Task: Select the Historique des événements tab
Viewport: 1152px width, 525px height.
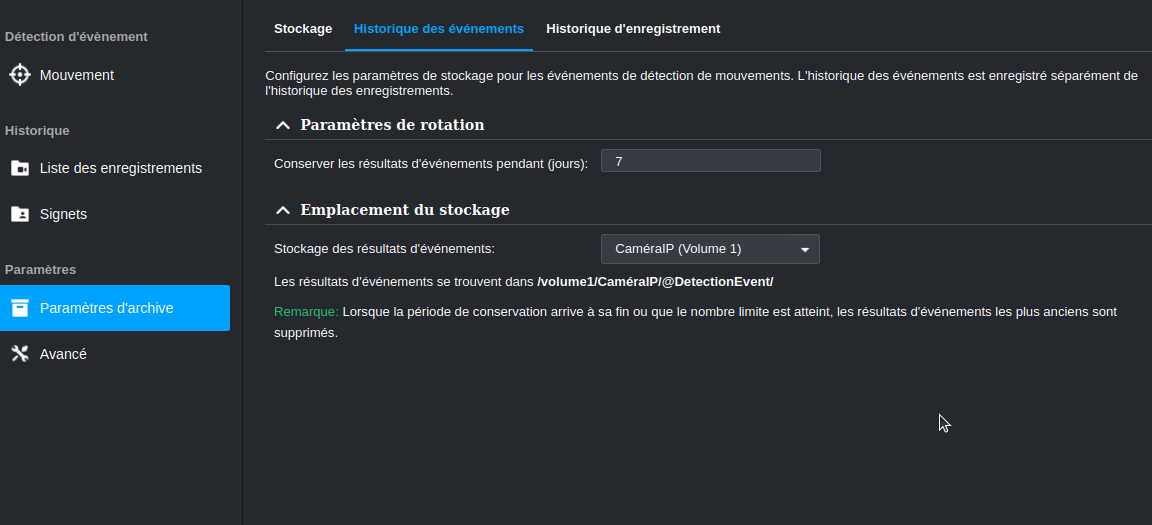Action: coord(439,29)
